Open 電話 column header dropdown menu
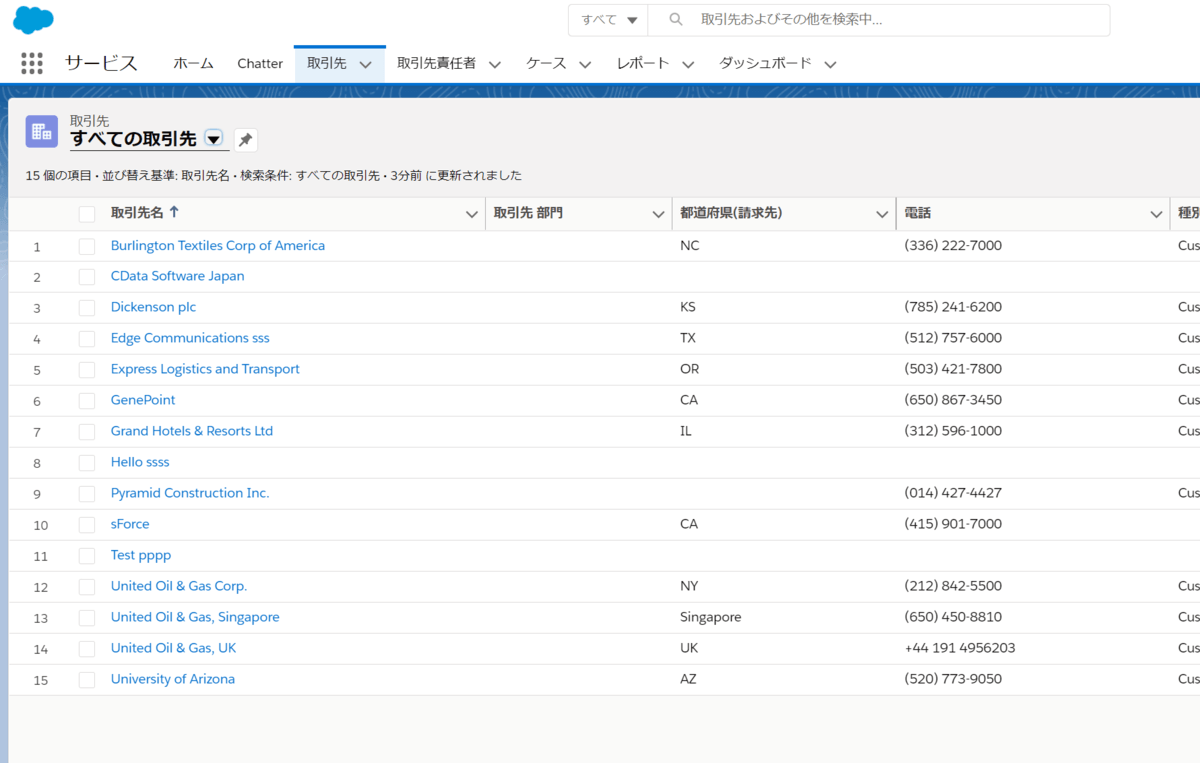Image resolution: width=1200 pixels, height=763 pixels. click(x=1155, y=214)
